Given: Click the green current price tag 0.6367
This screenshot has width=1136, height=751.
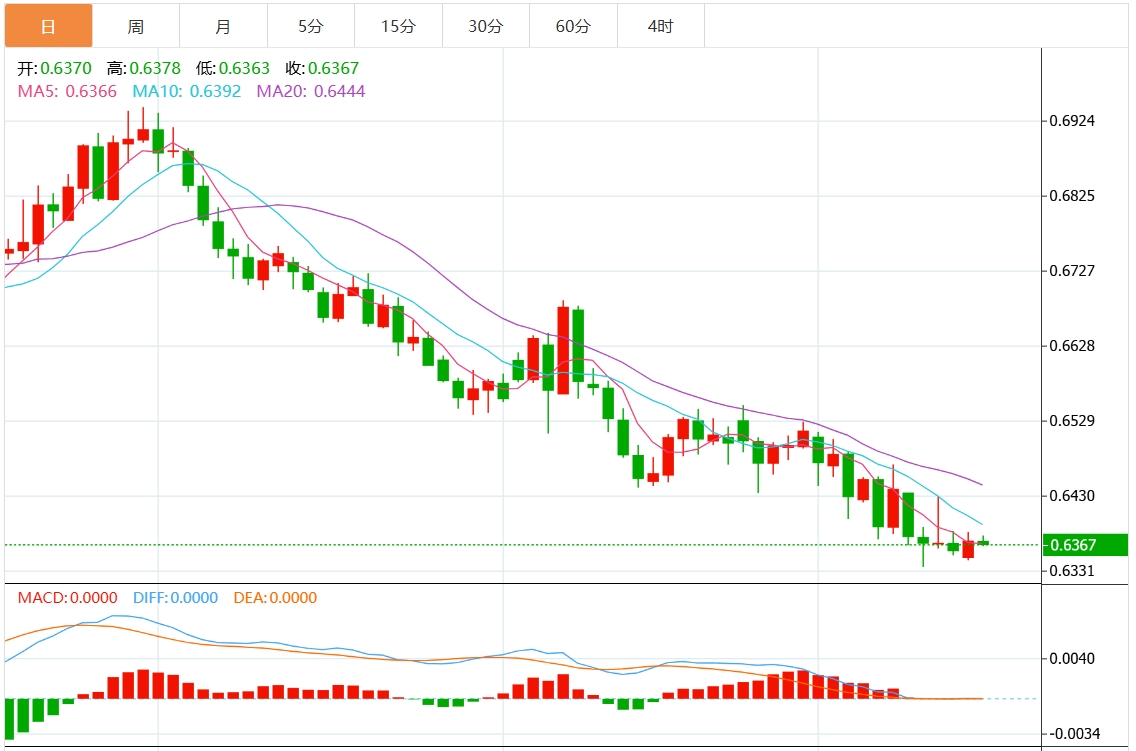Looking at the screenshot, I should 1085,545.
